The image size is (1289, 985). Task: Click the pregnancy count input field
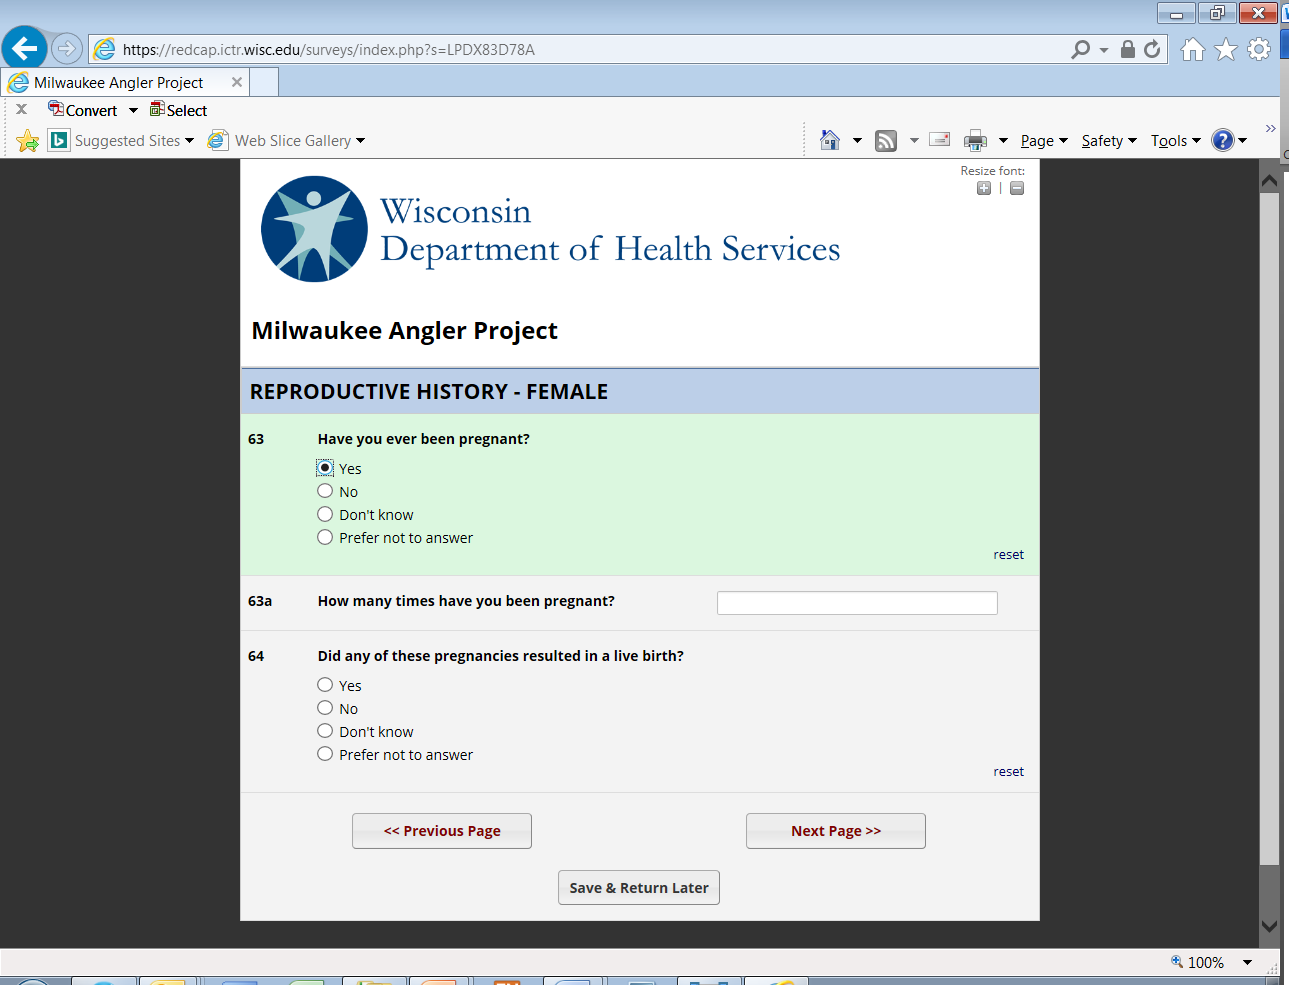857,603
